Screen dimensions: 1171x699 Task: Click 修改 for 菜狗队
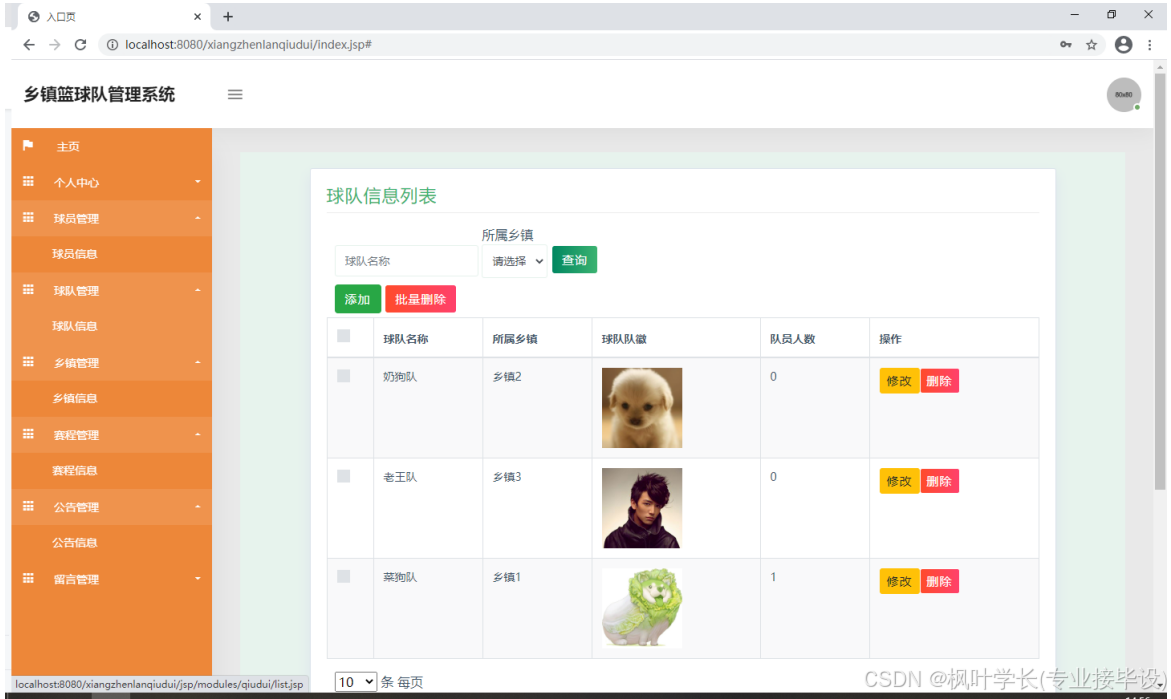click(899, 581)
